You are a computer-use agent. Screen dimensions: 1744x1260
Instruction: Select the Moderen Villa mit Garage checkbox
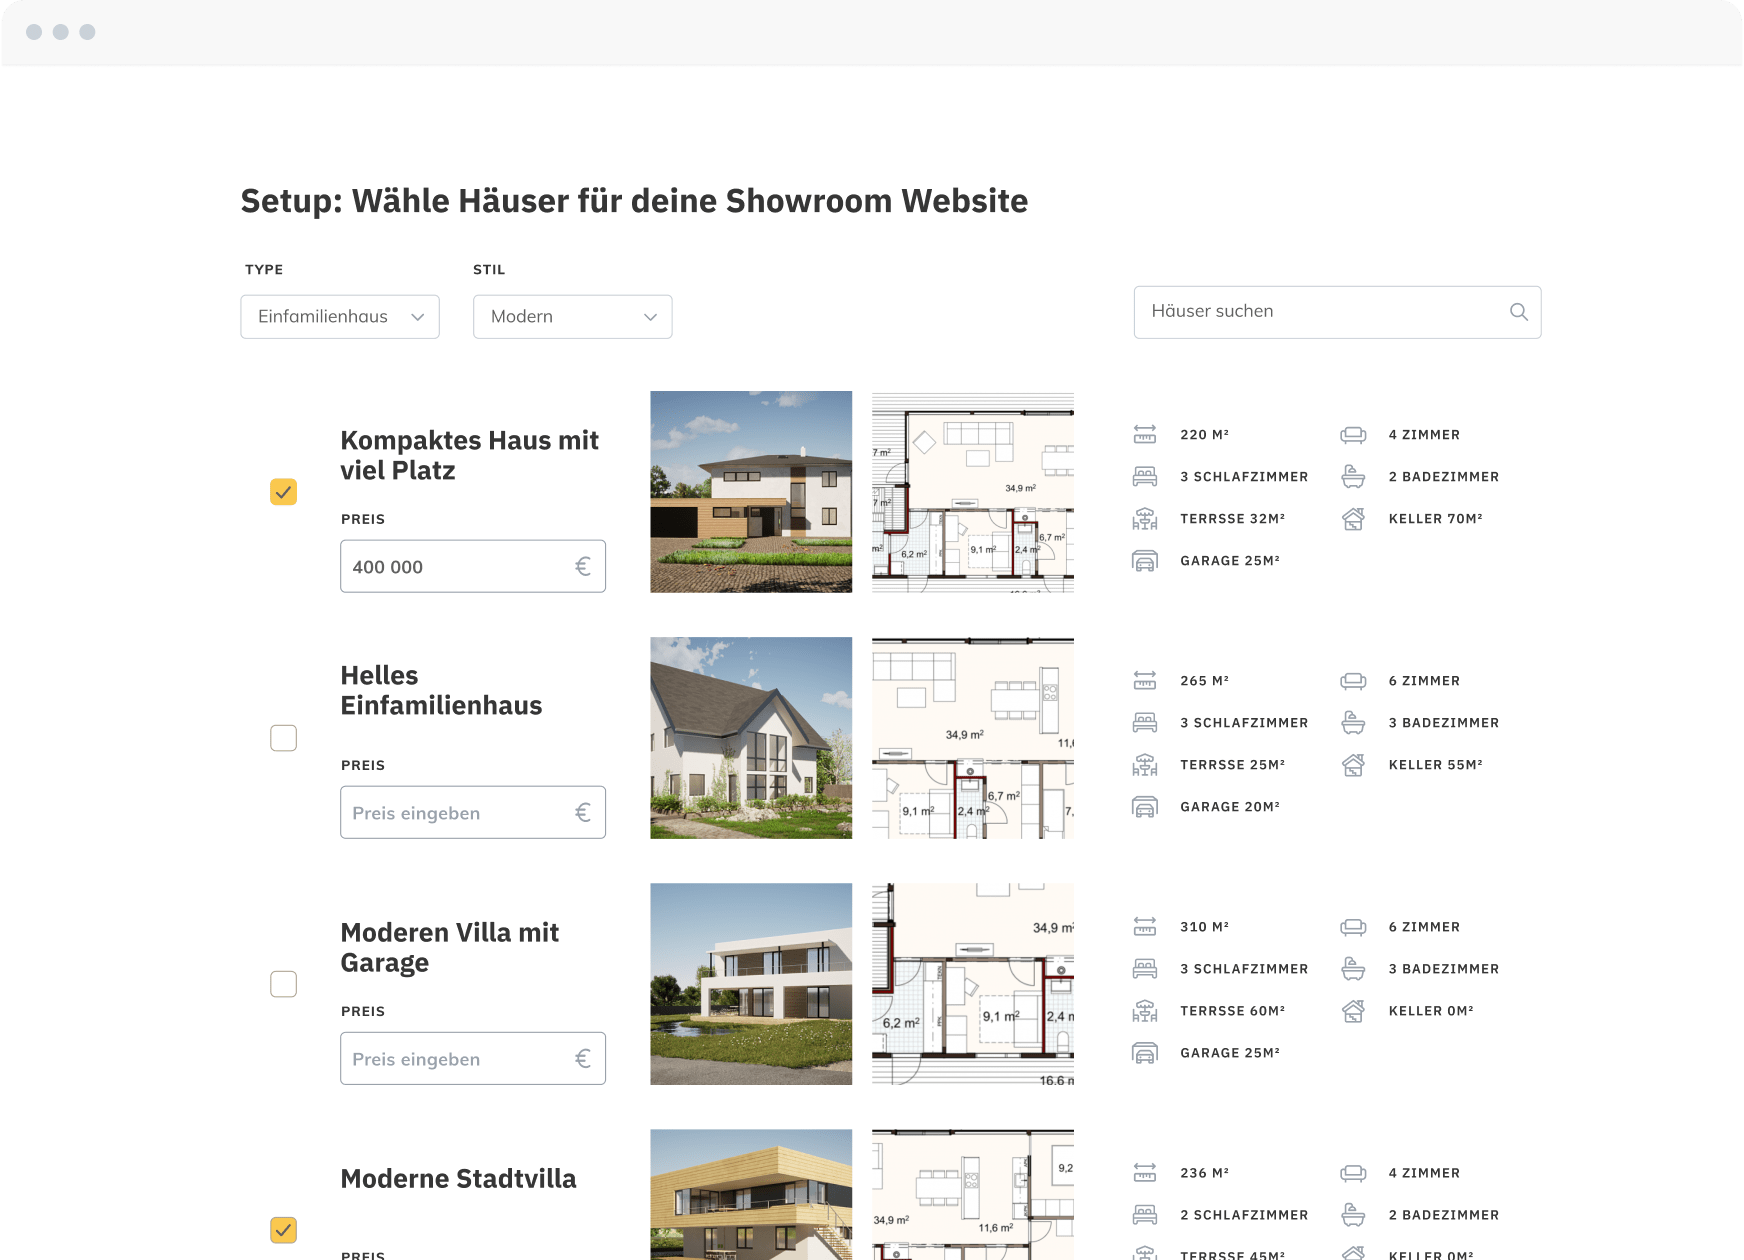coord(284,984)
